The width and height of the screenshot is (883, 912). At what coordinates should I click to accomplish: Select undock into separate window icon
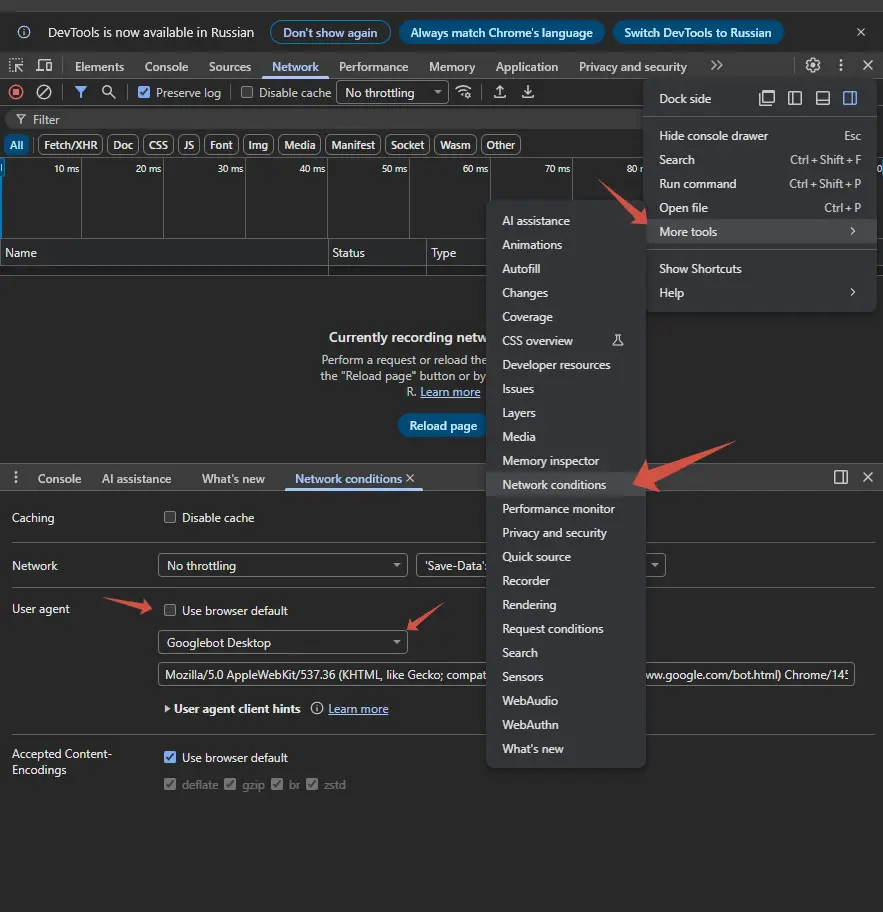coord(767,99)
